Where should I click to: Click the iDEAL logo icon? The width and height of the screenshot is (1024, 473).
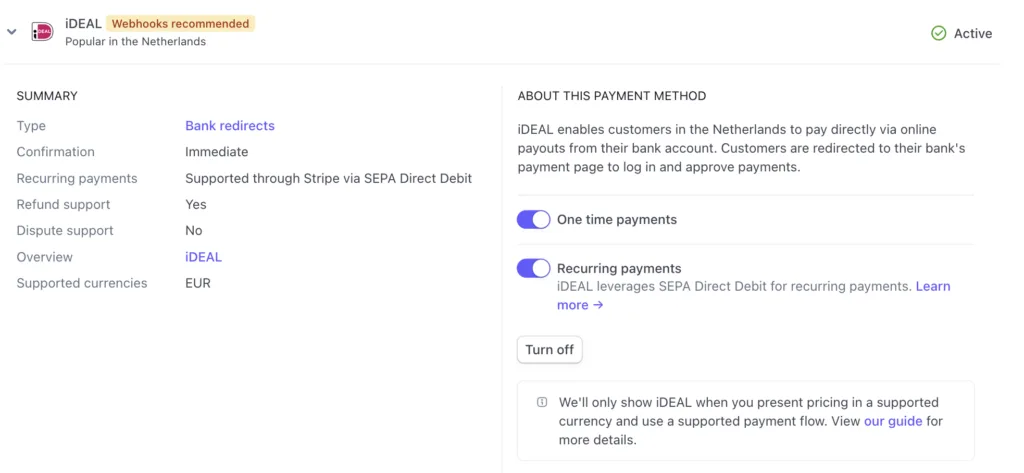[42, 31]
